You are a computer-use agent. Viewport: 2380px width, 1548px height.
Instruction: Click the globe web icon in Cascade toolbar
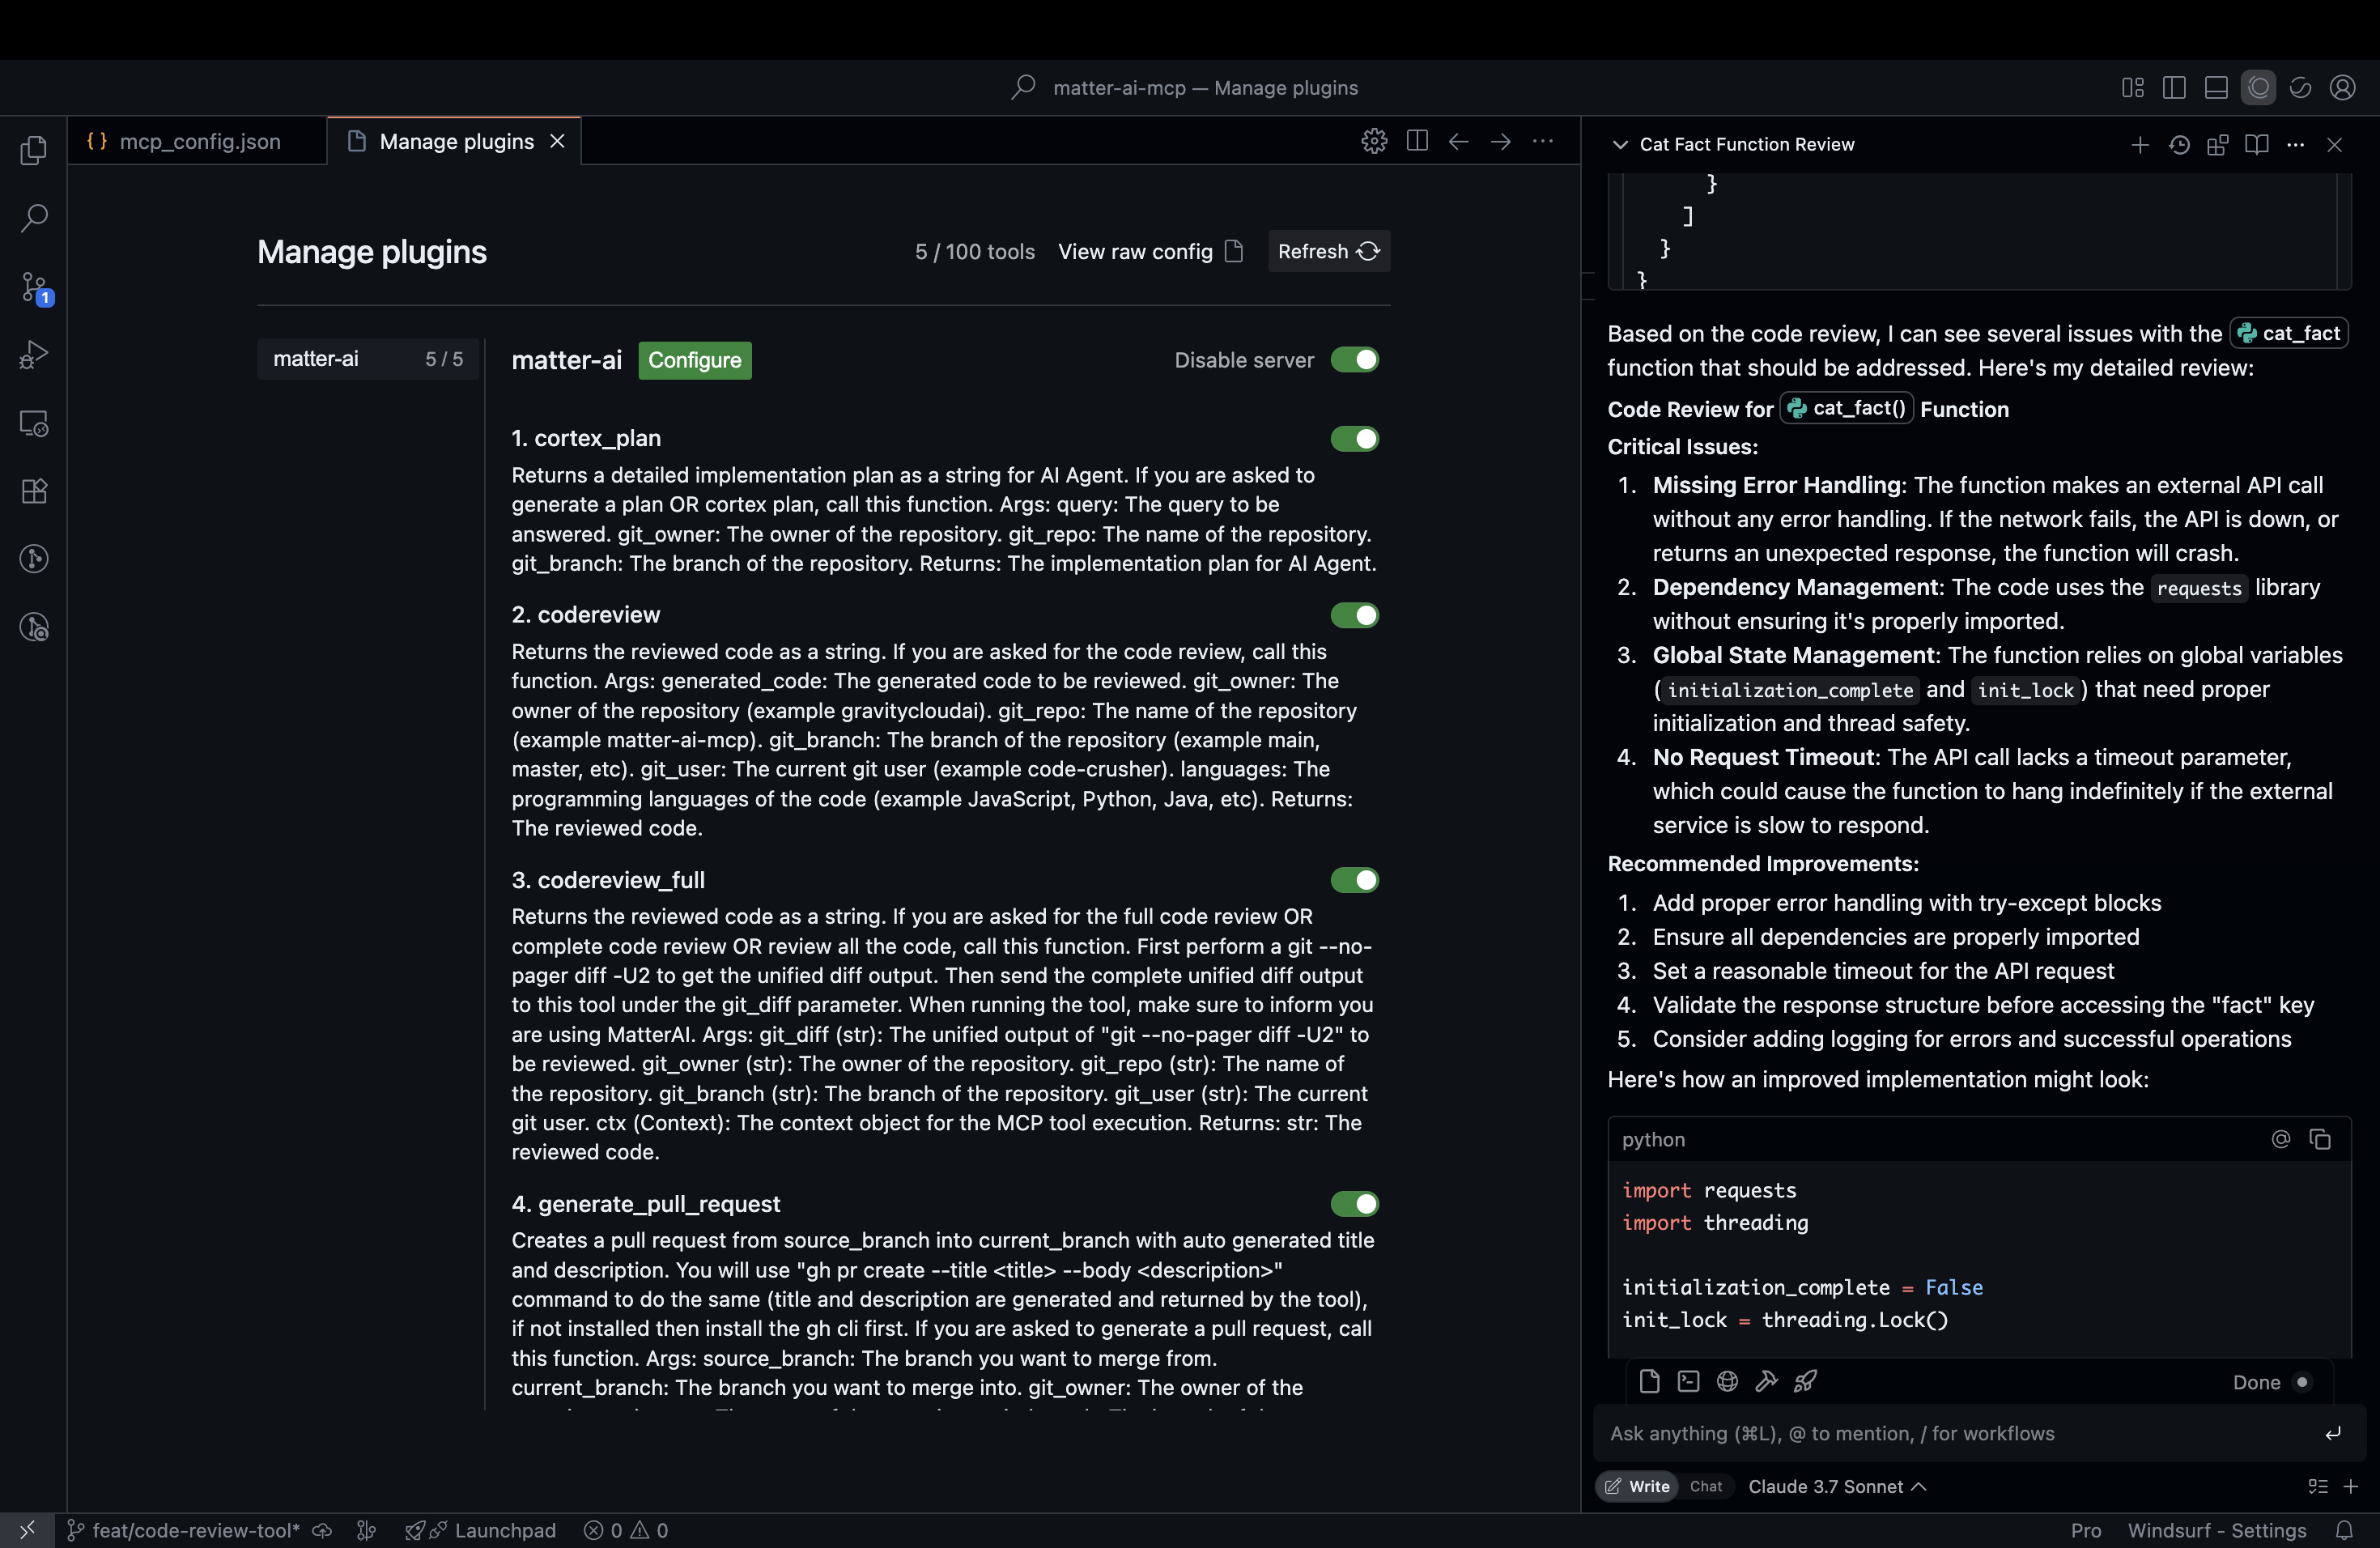[1727, 1381]
